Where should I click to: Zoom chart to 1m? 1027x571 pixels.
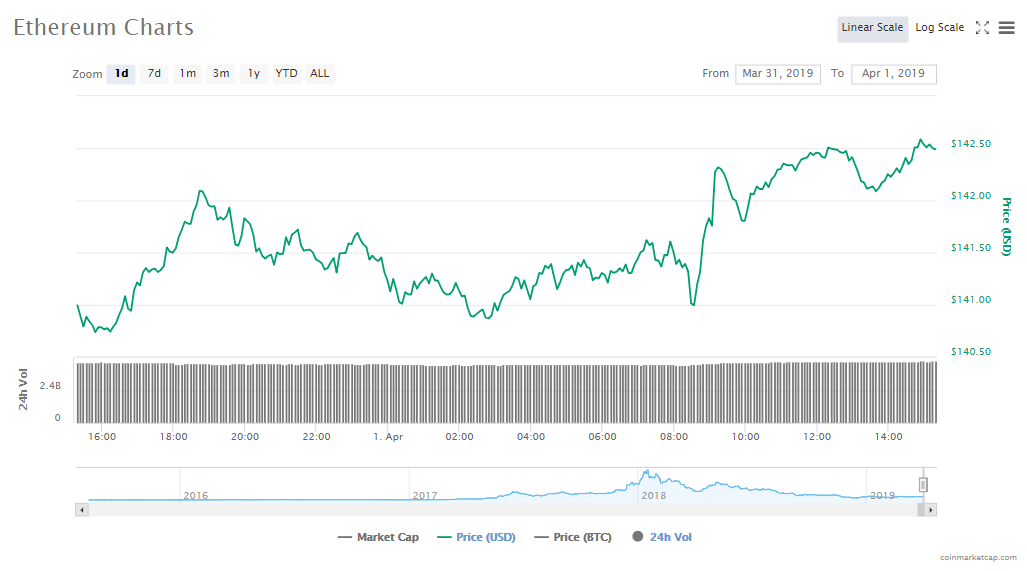click(188, 73)
